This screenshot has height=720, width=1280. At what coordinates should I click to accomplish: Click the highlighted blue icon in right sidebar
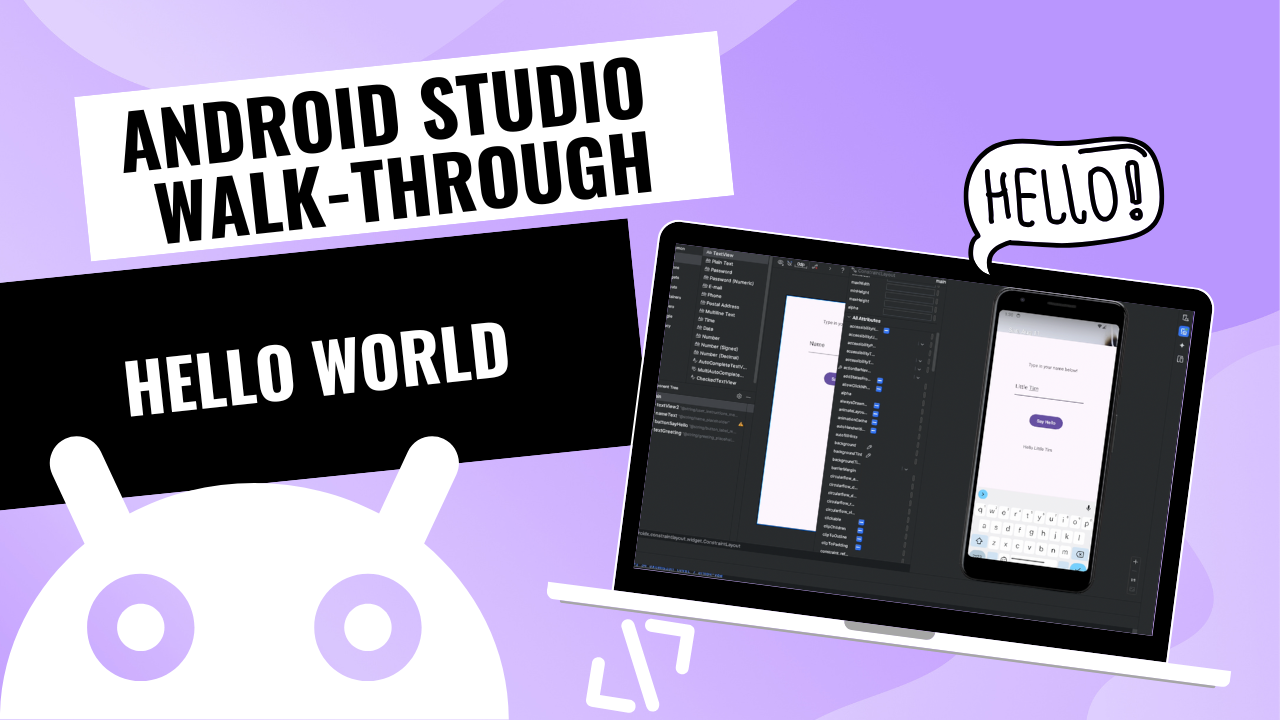click(1183, 331)
